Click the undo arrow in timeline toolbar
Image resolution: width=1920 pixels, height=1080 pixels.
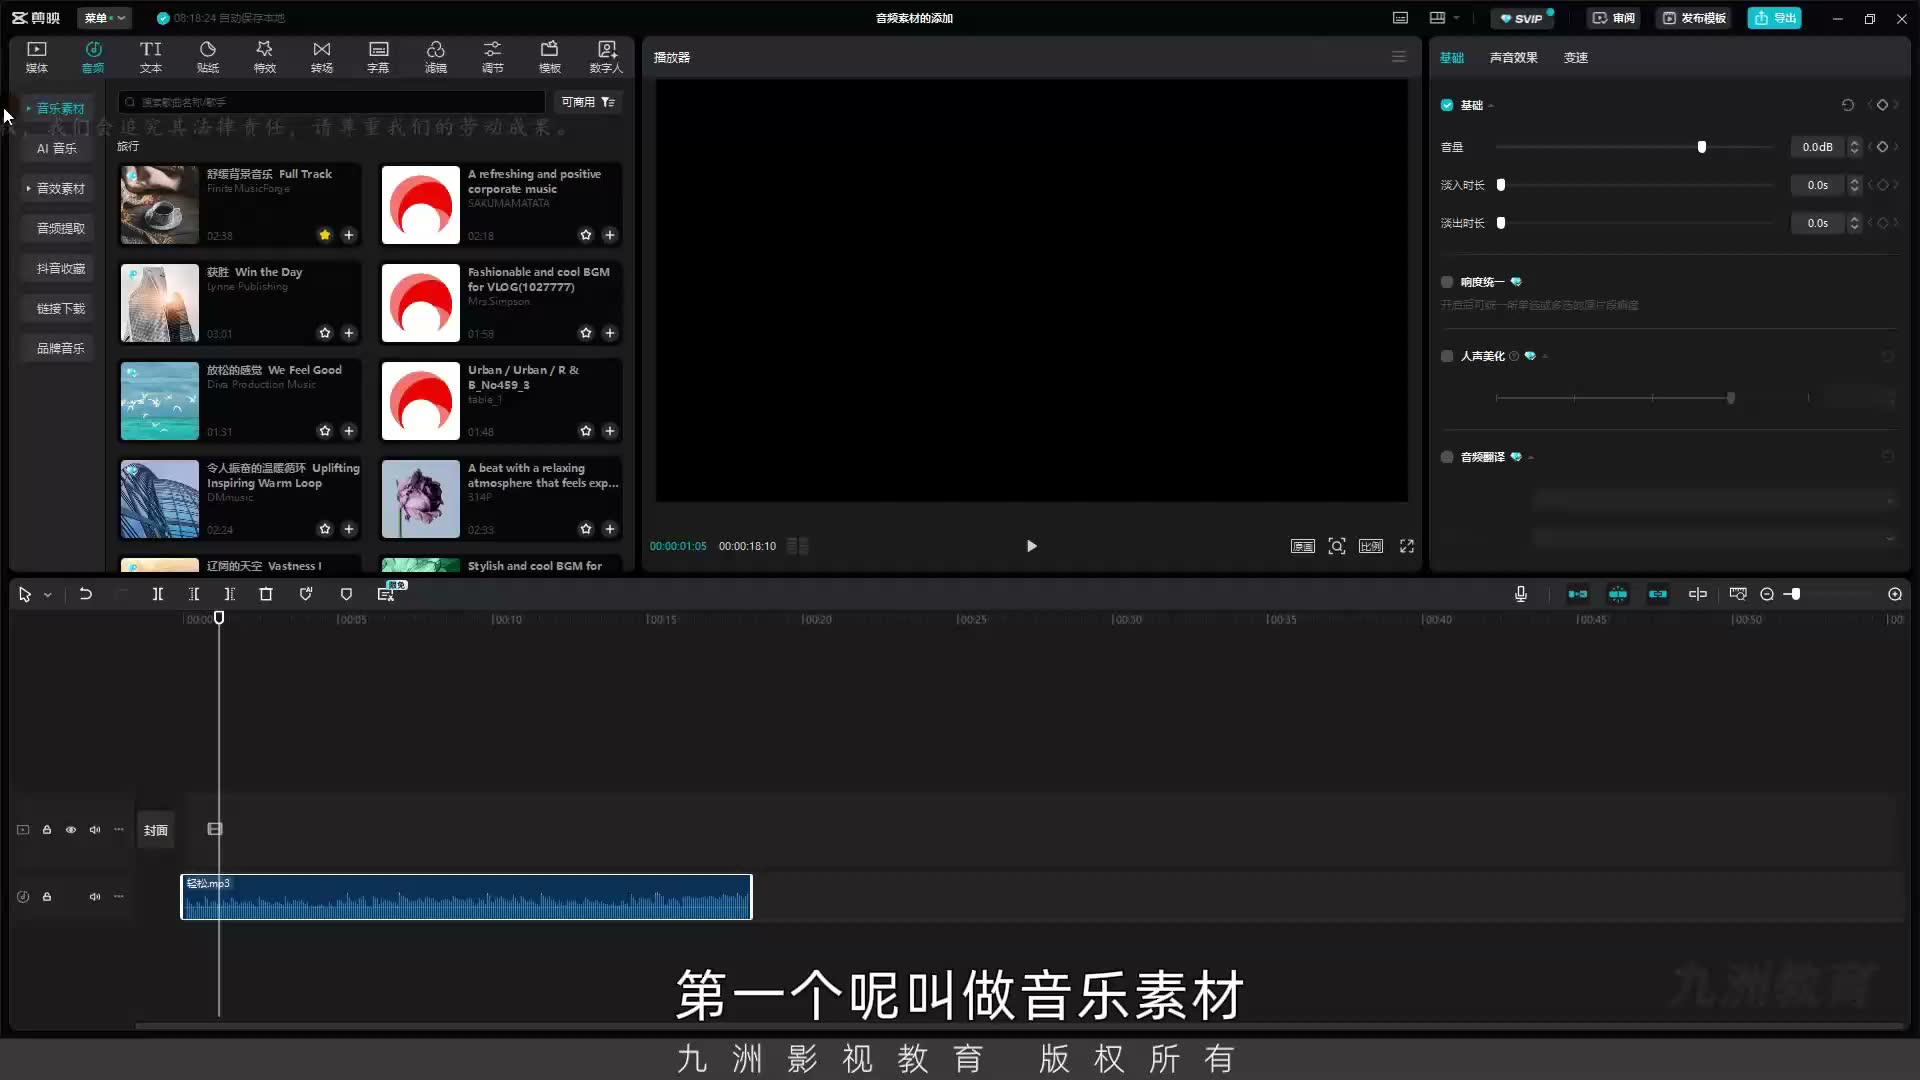(86, 594)
